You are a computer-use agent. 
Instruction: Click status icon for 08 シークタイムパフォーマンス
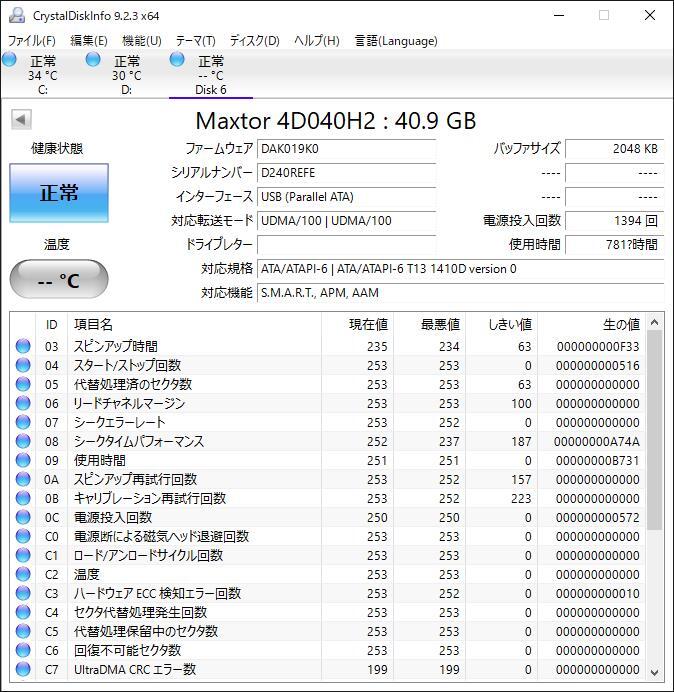point(23,441)
